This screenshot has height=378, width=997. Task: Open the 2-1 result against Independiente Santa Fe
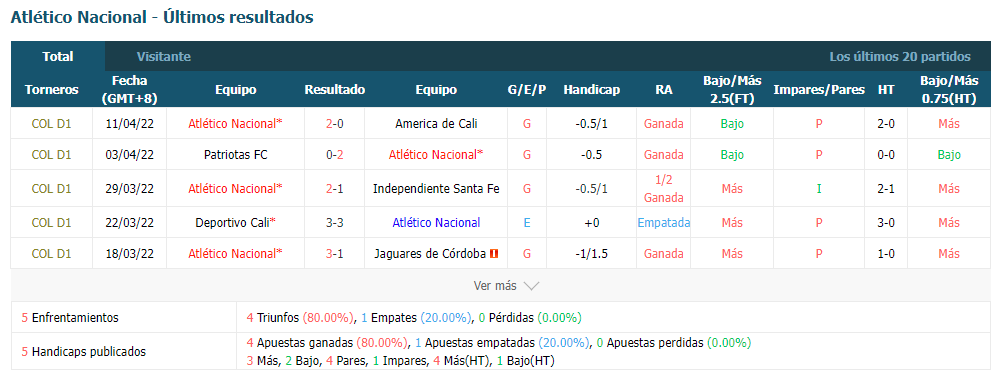(x=334, y=188)
